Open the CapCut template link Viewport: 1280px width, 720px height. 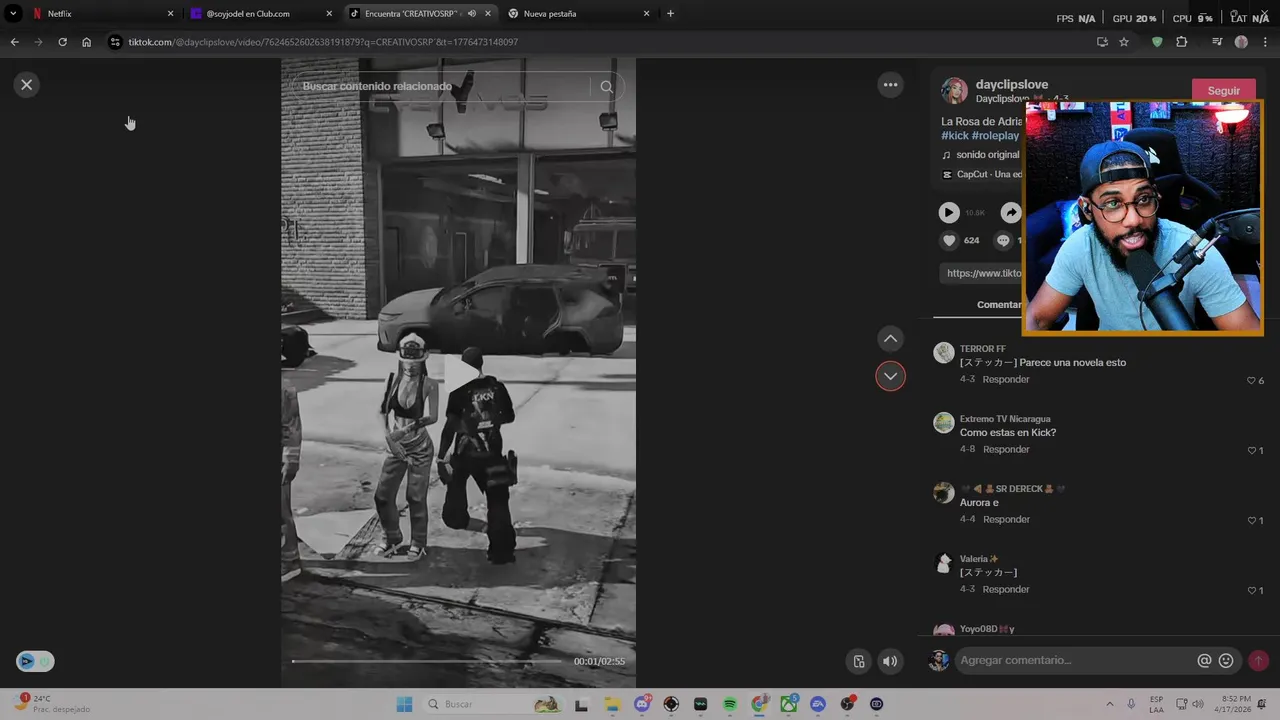(982, 174)
